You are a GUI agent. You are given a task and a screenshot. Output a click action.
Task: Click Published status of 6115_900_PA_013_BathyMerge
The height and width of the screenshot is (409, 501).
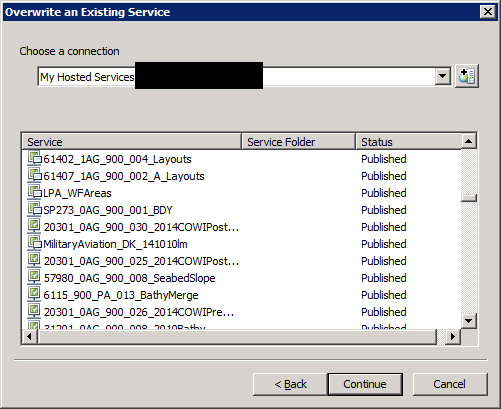pyautogui.click(x=384, y=295)
